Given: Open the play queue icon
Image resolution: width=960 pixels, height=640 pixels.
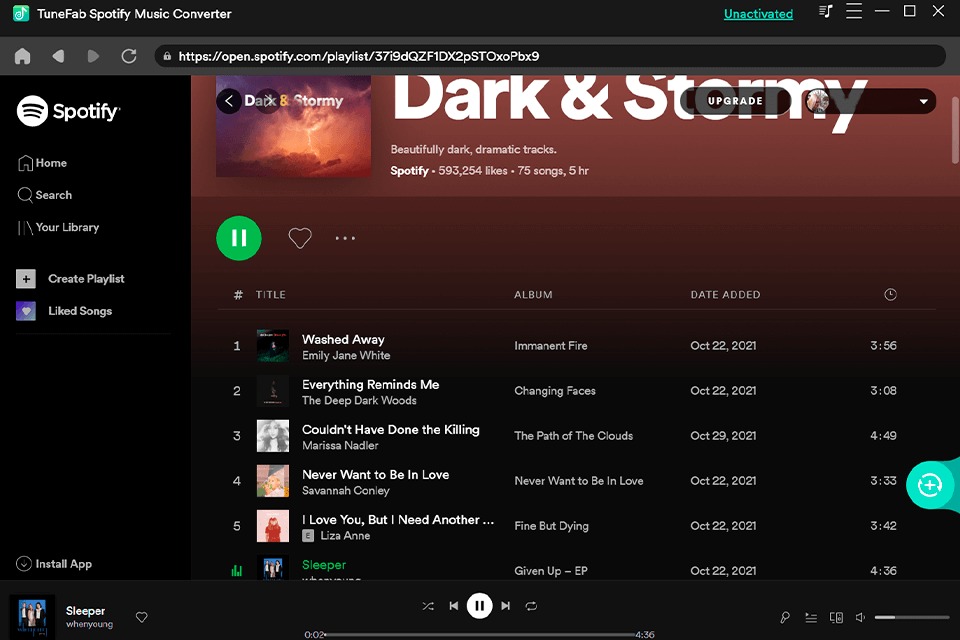Looking at the screenshot, I should [811, 618].
